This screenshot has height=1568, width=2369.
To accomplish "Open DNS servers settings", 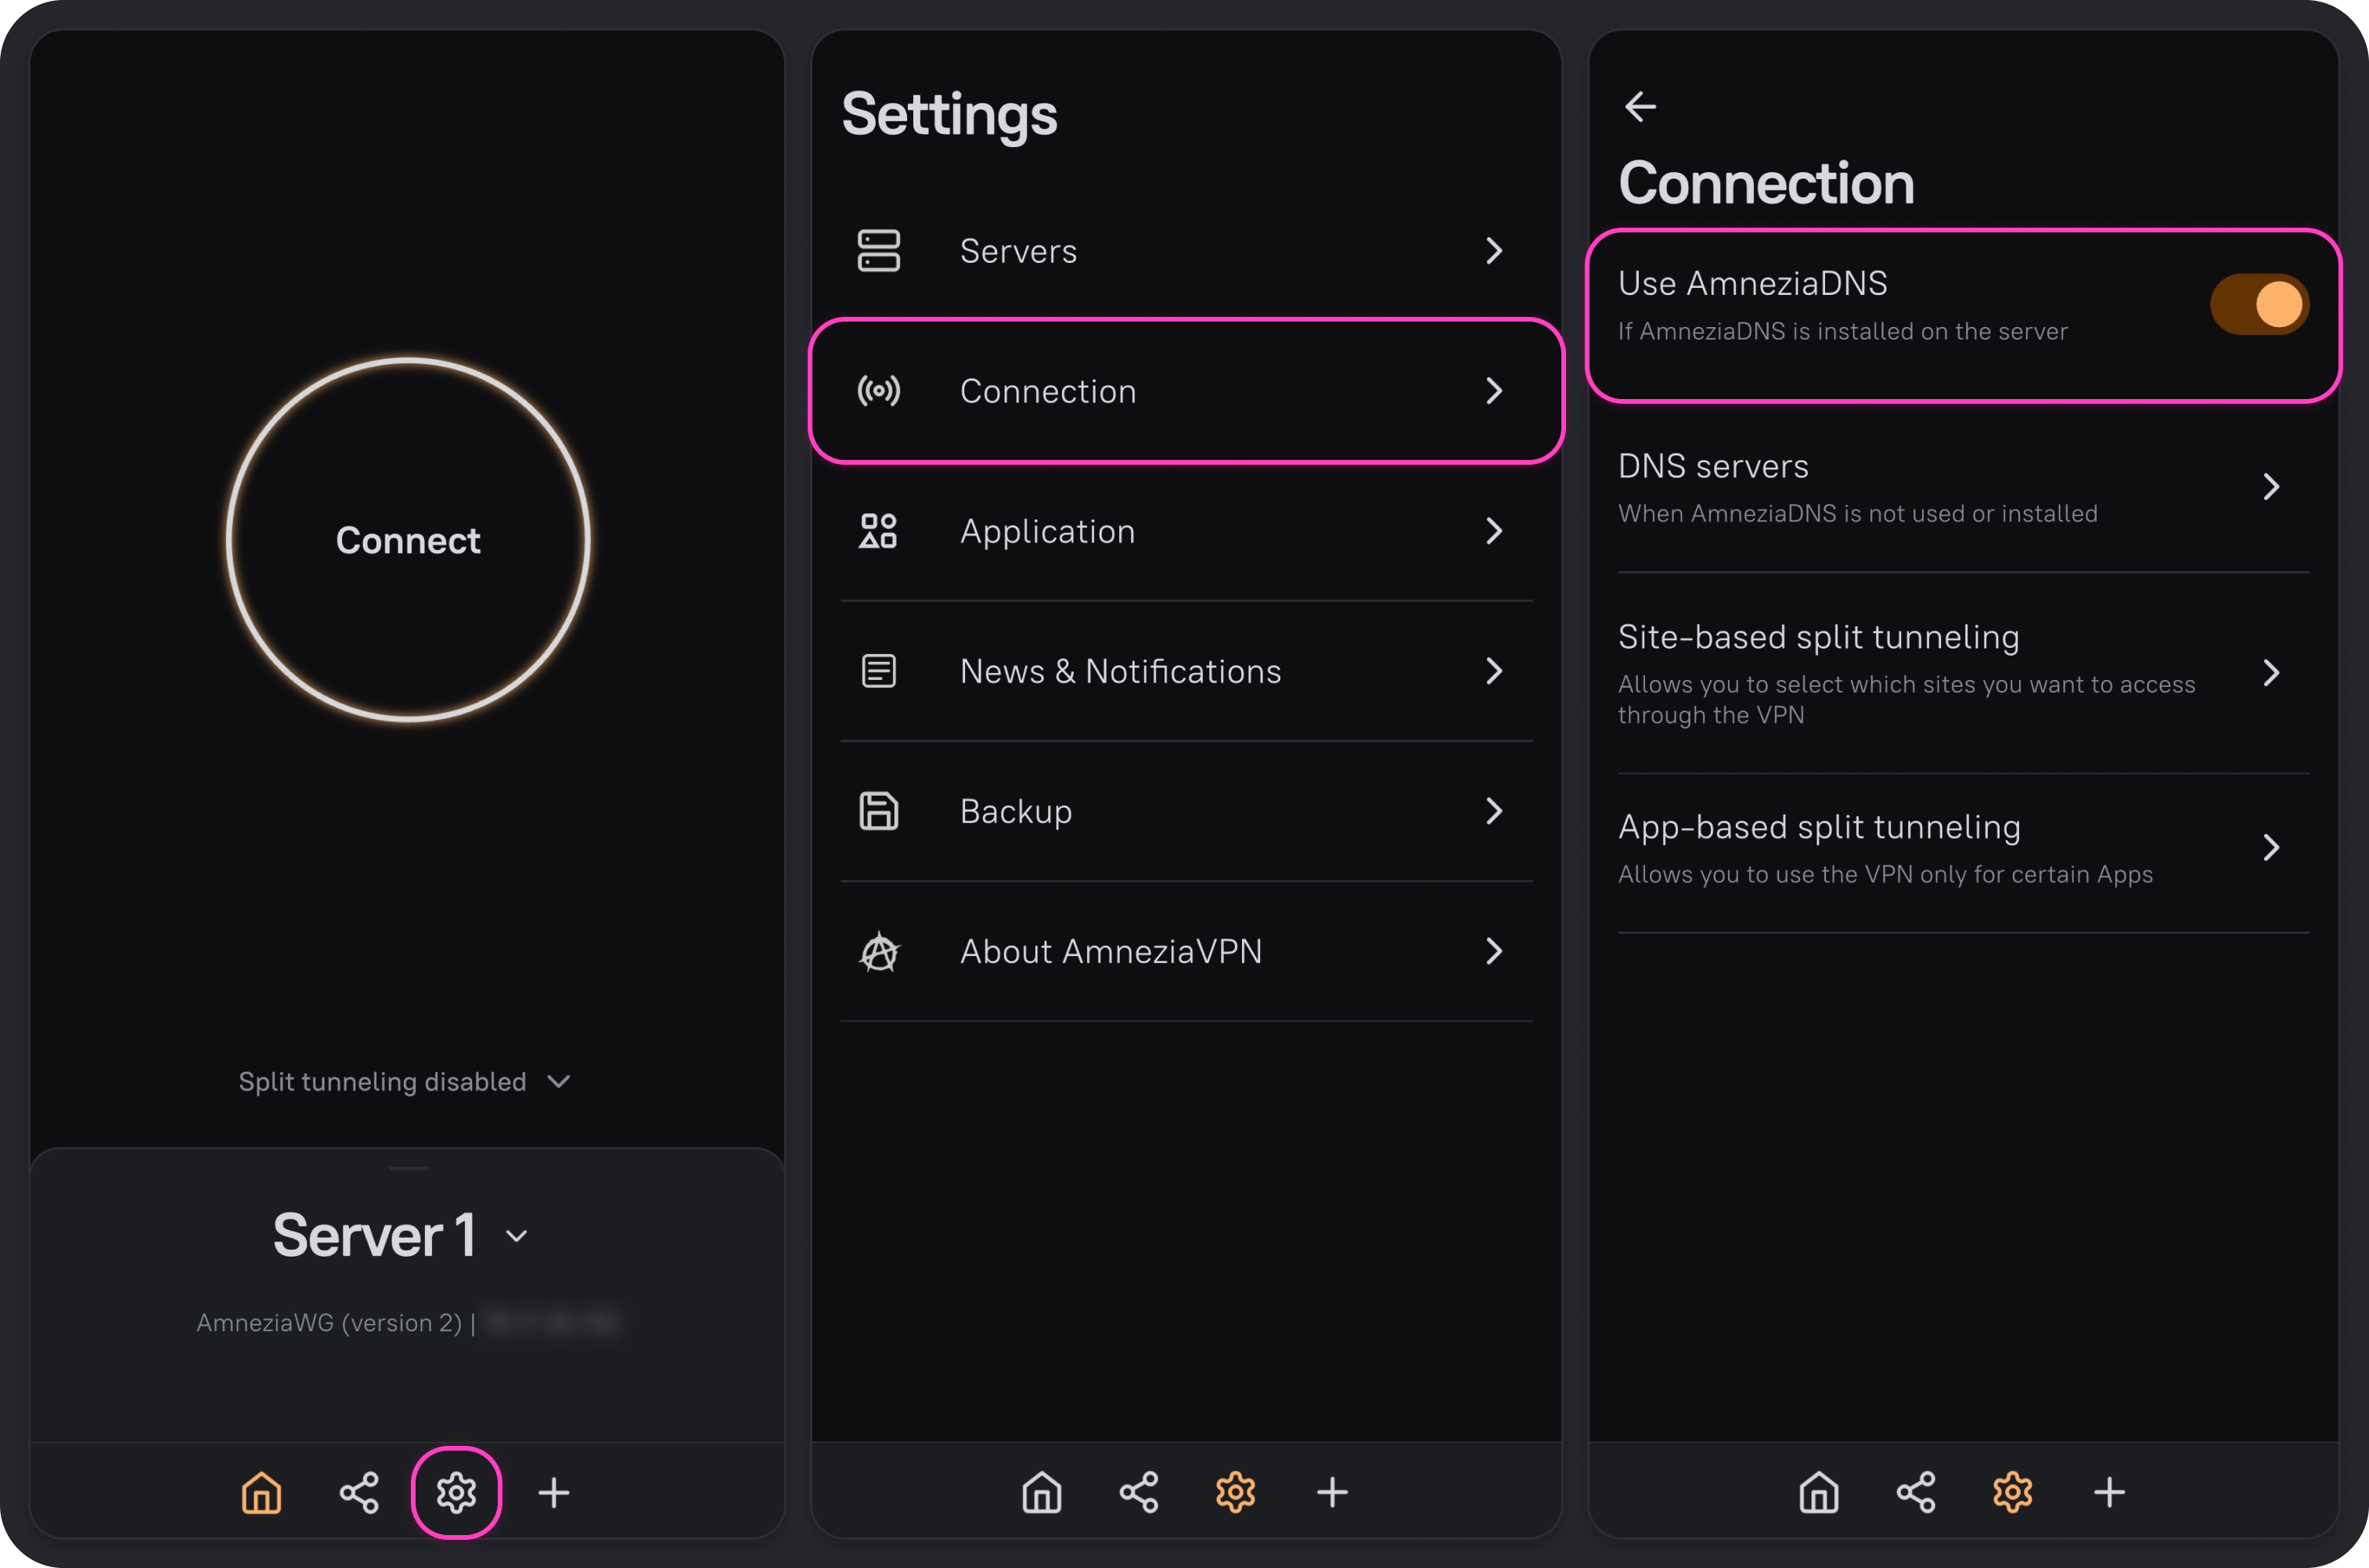I will [1964, 488].
